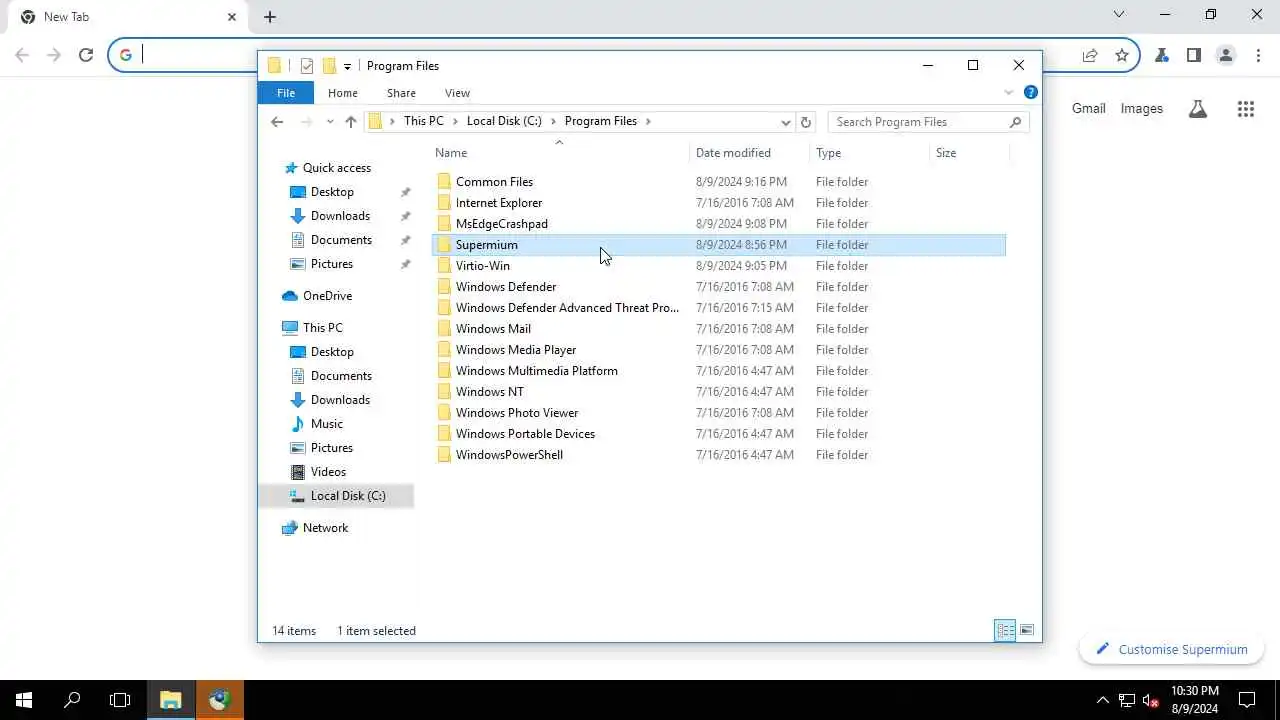The image size is (1280, 720).
Task: Click the blue Help question mark icon
Action: [x=1031, y=92]
